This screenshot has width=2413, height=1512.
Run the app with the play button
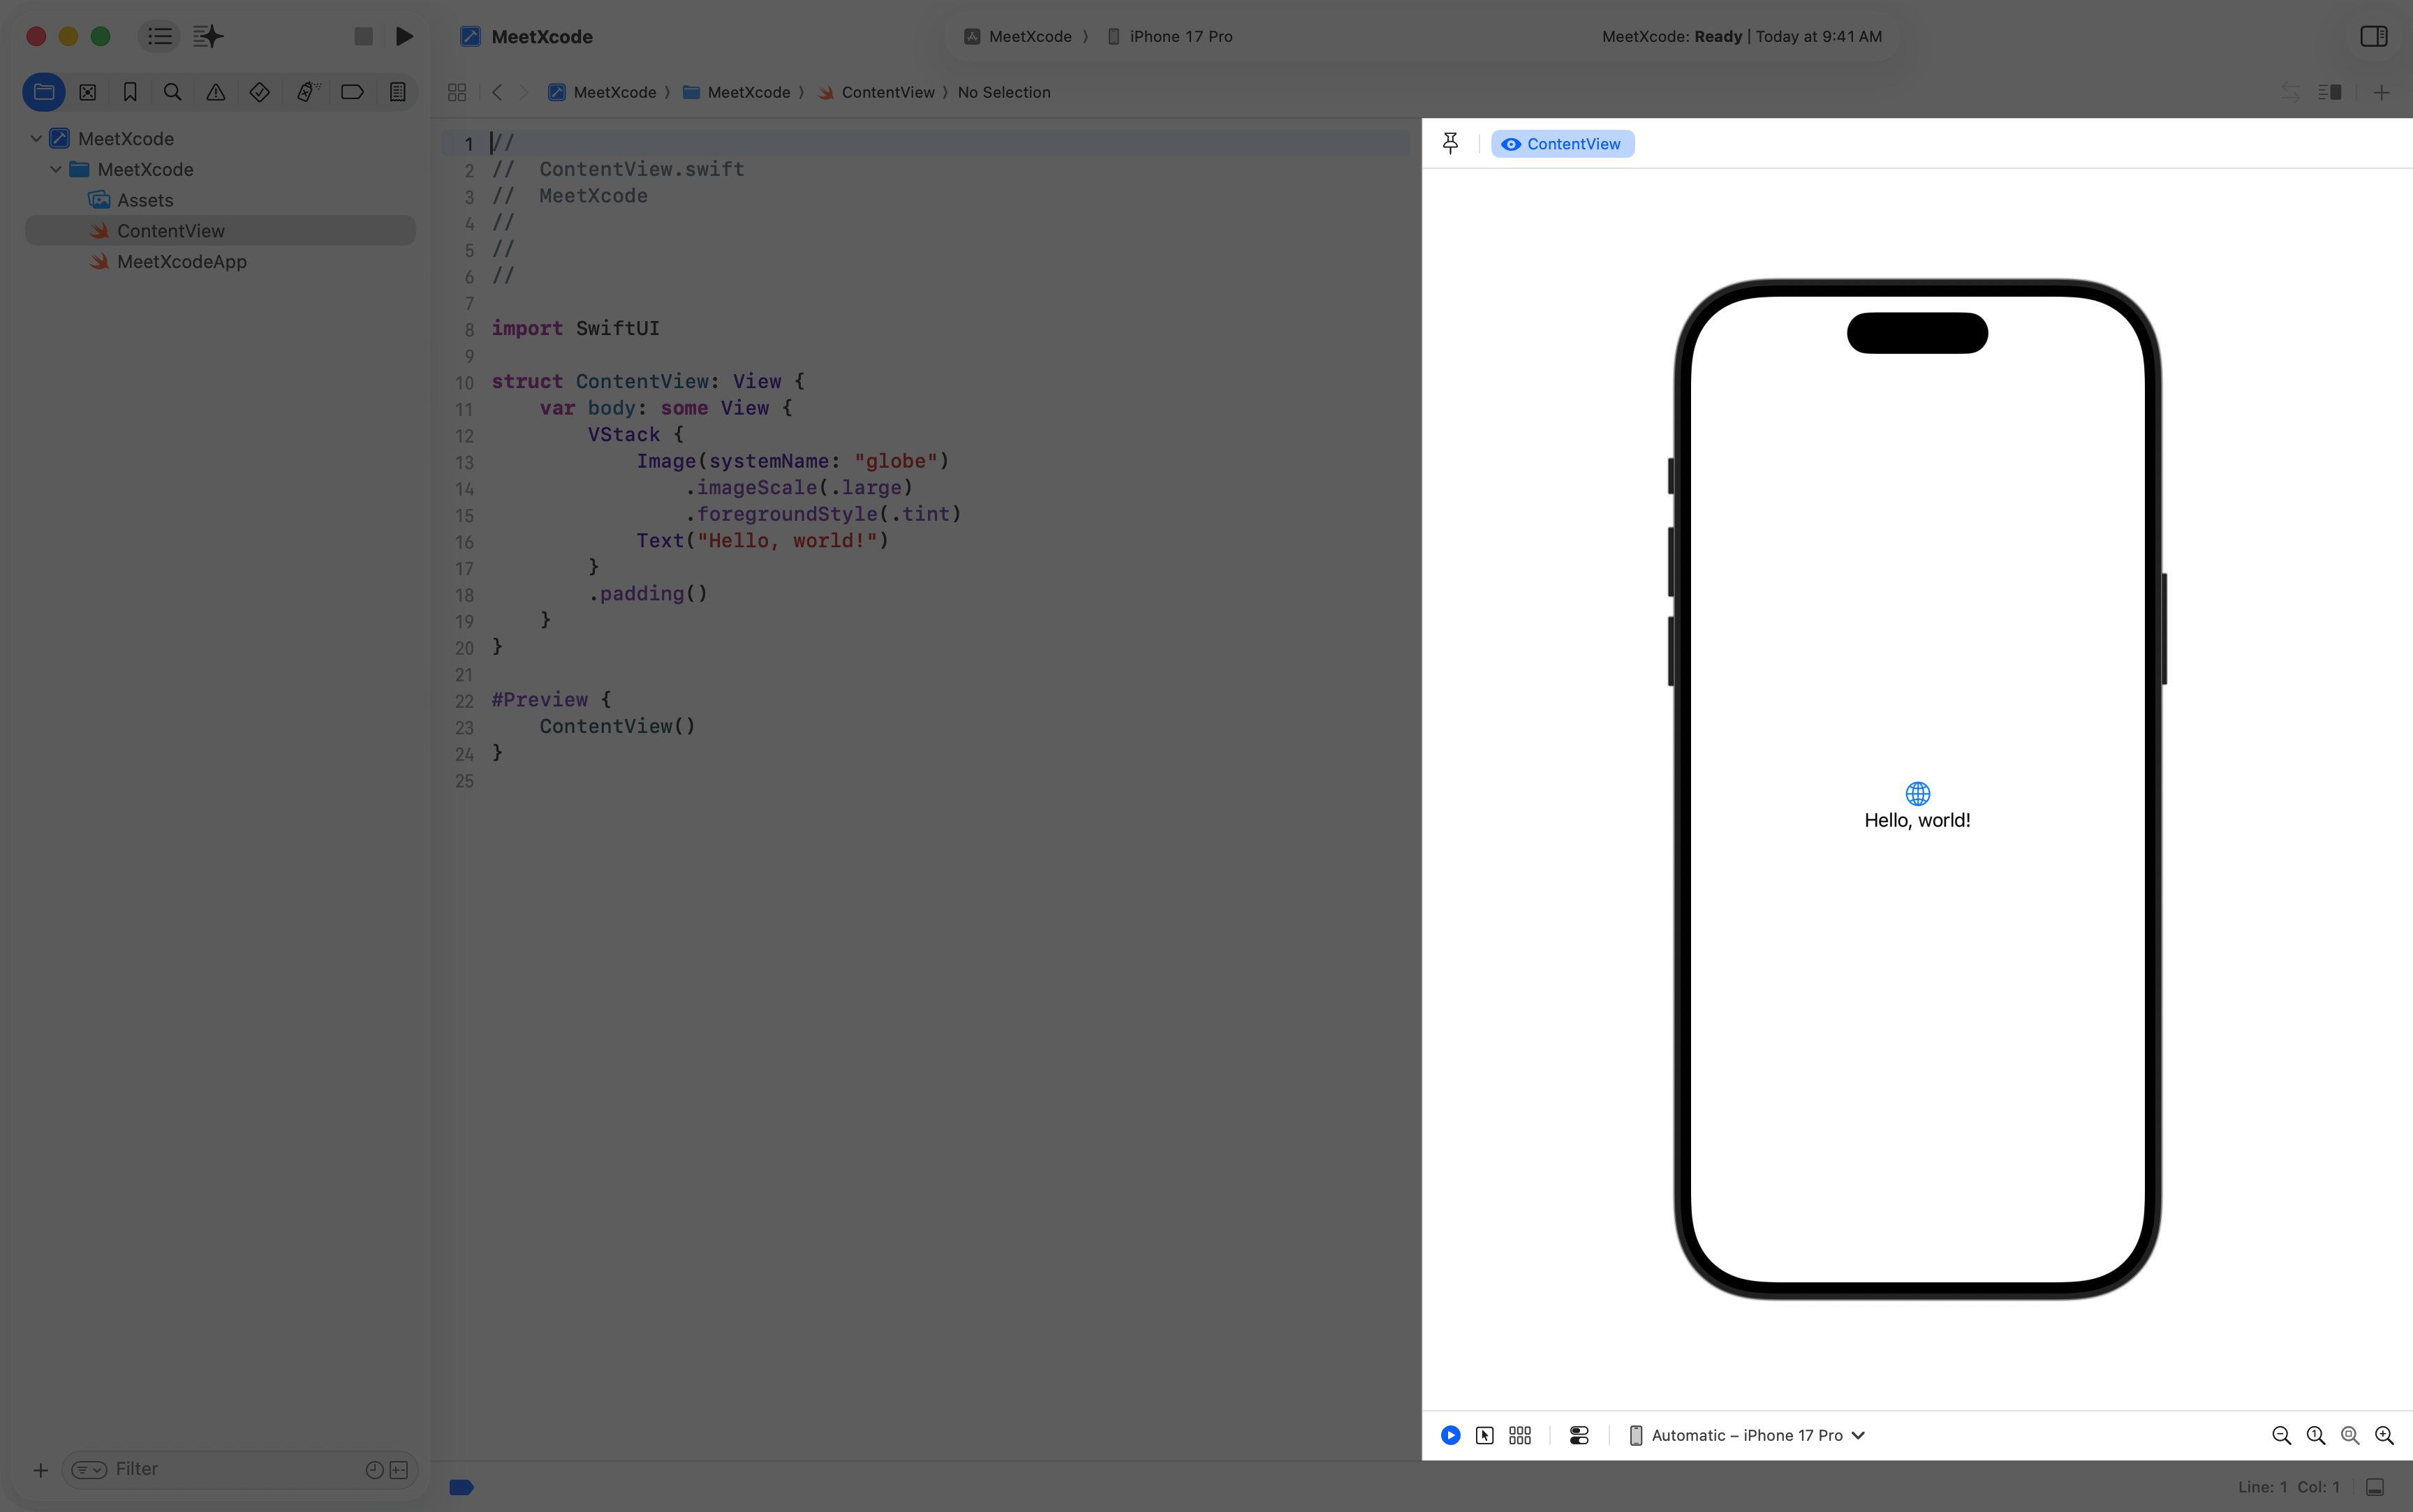[x=404, y=36]
